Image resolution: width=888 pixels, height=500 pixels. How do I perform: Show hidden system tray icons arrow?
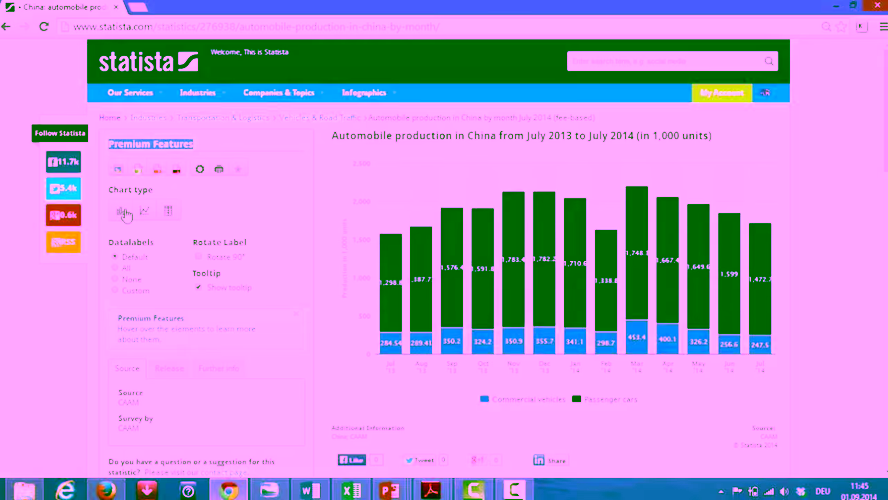(720, 492)
